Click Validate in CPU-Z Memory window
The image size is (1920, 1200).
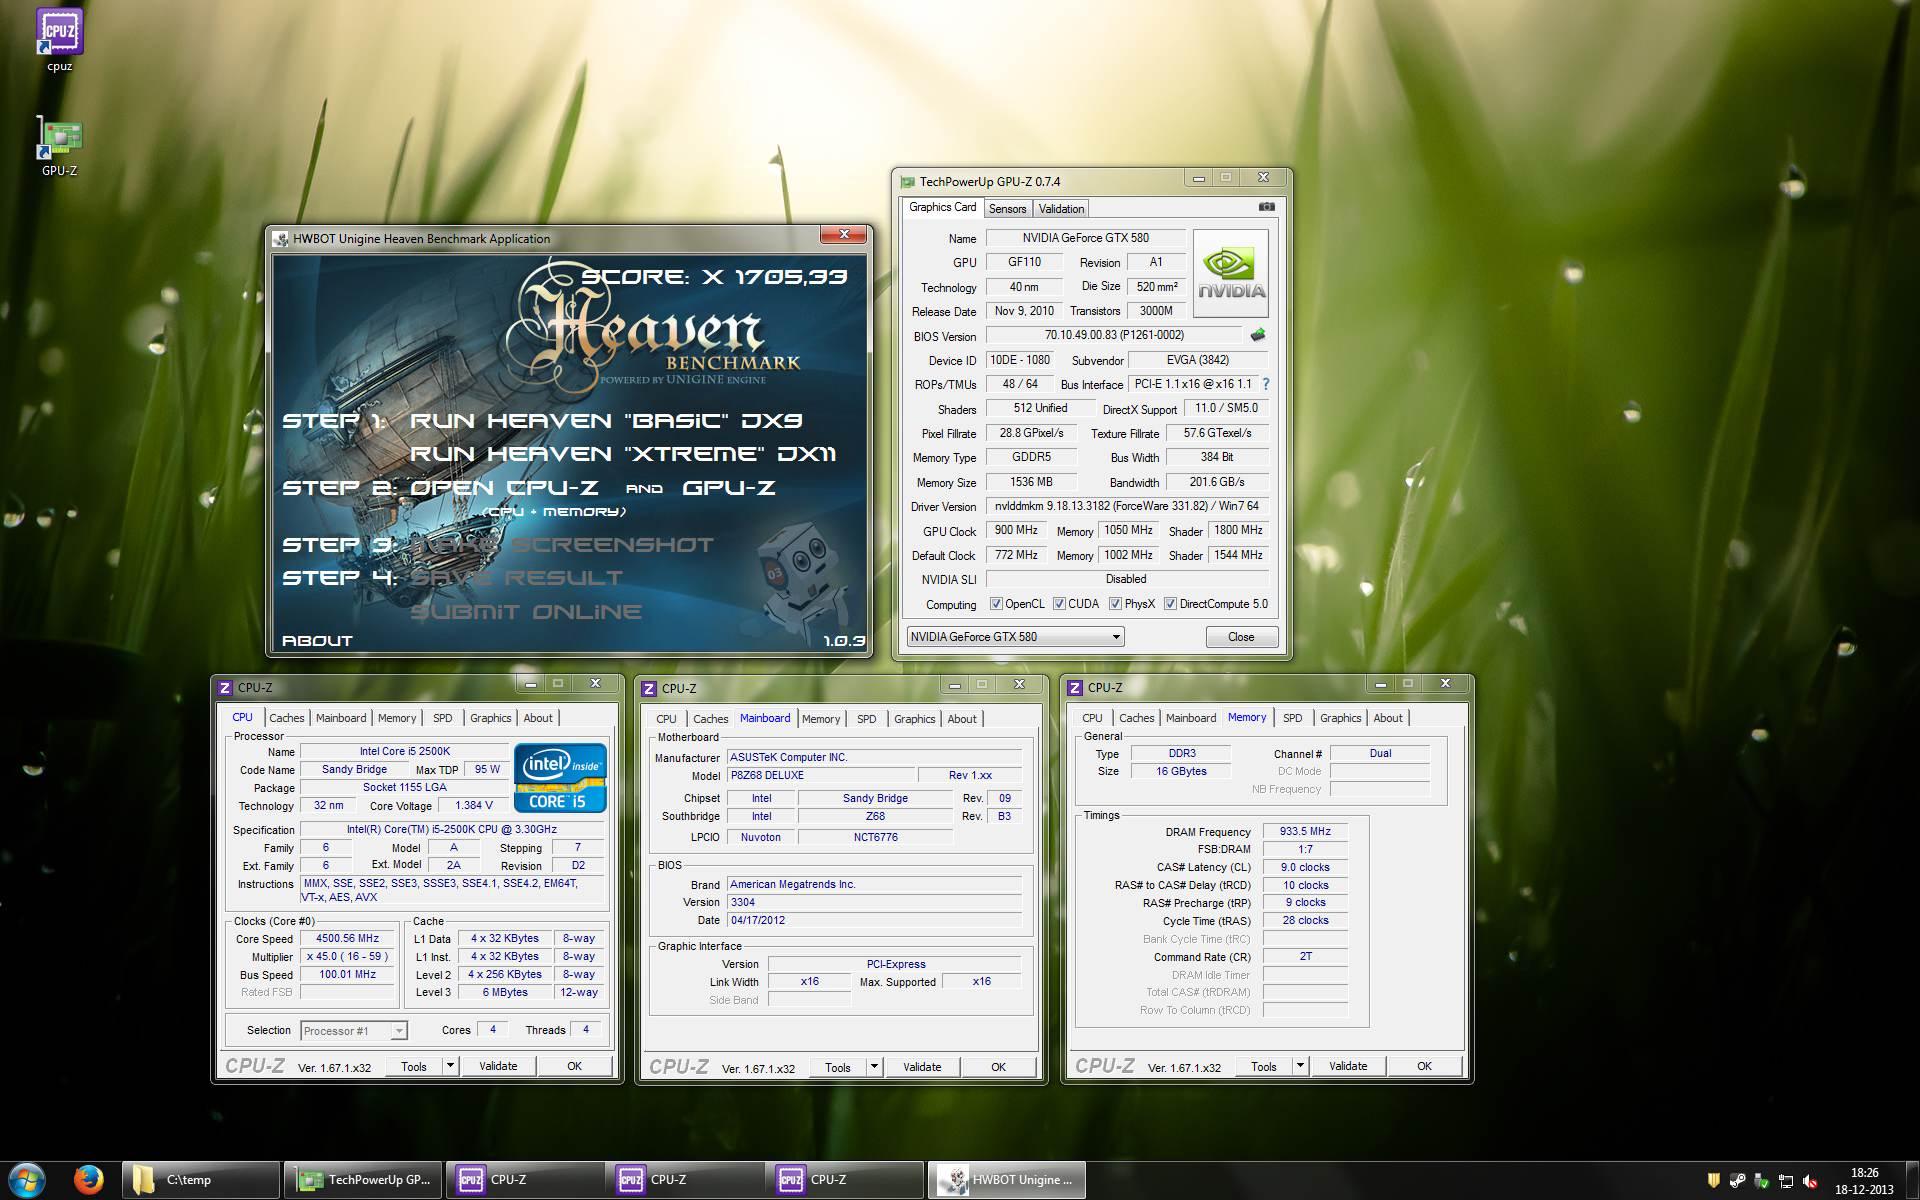pos(1348,1066)
